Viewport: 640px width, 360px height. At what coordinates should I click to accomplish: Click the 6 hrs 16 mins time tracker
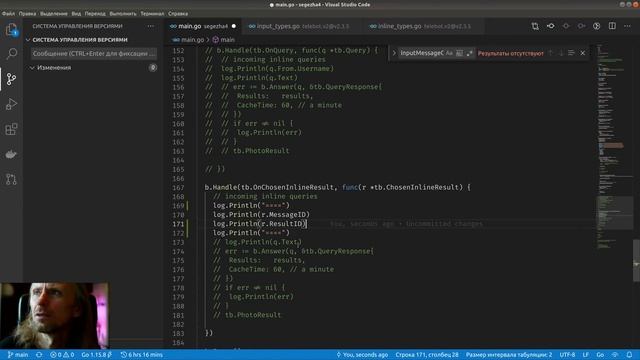(142, 355)
